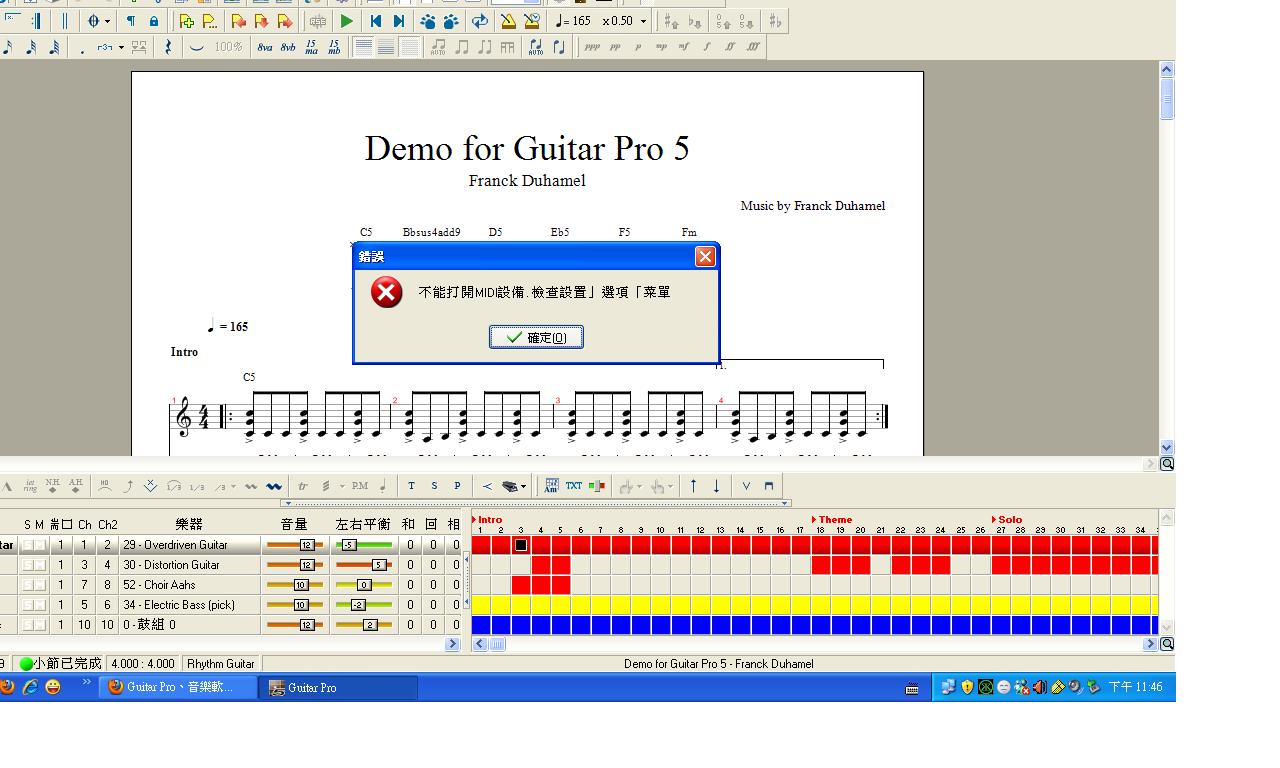Image resolution: width=1280 pixels, height=768 pixels.
Task: Jump to the first bar
Action: click(x=376, y=21)
